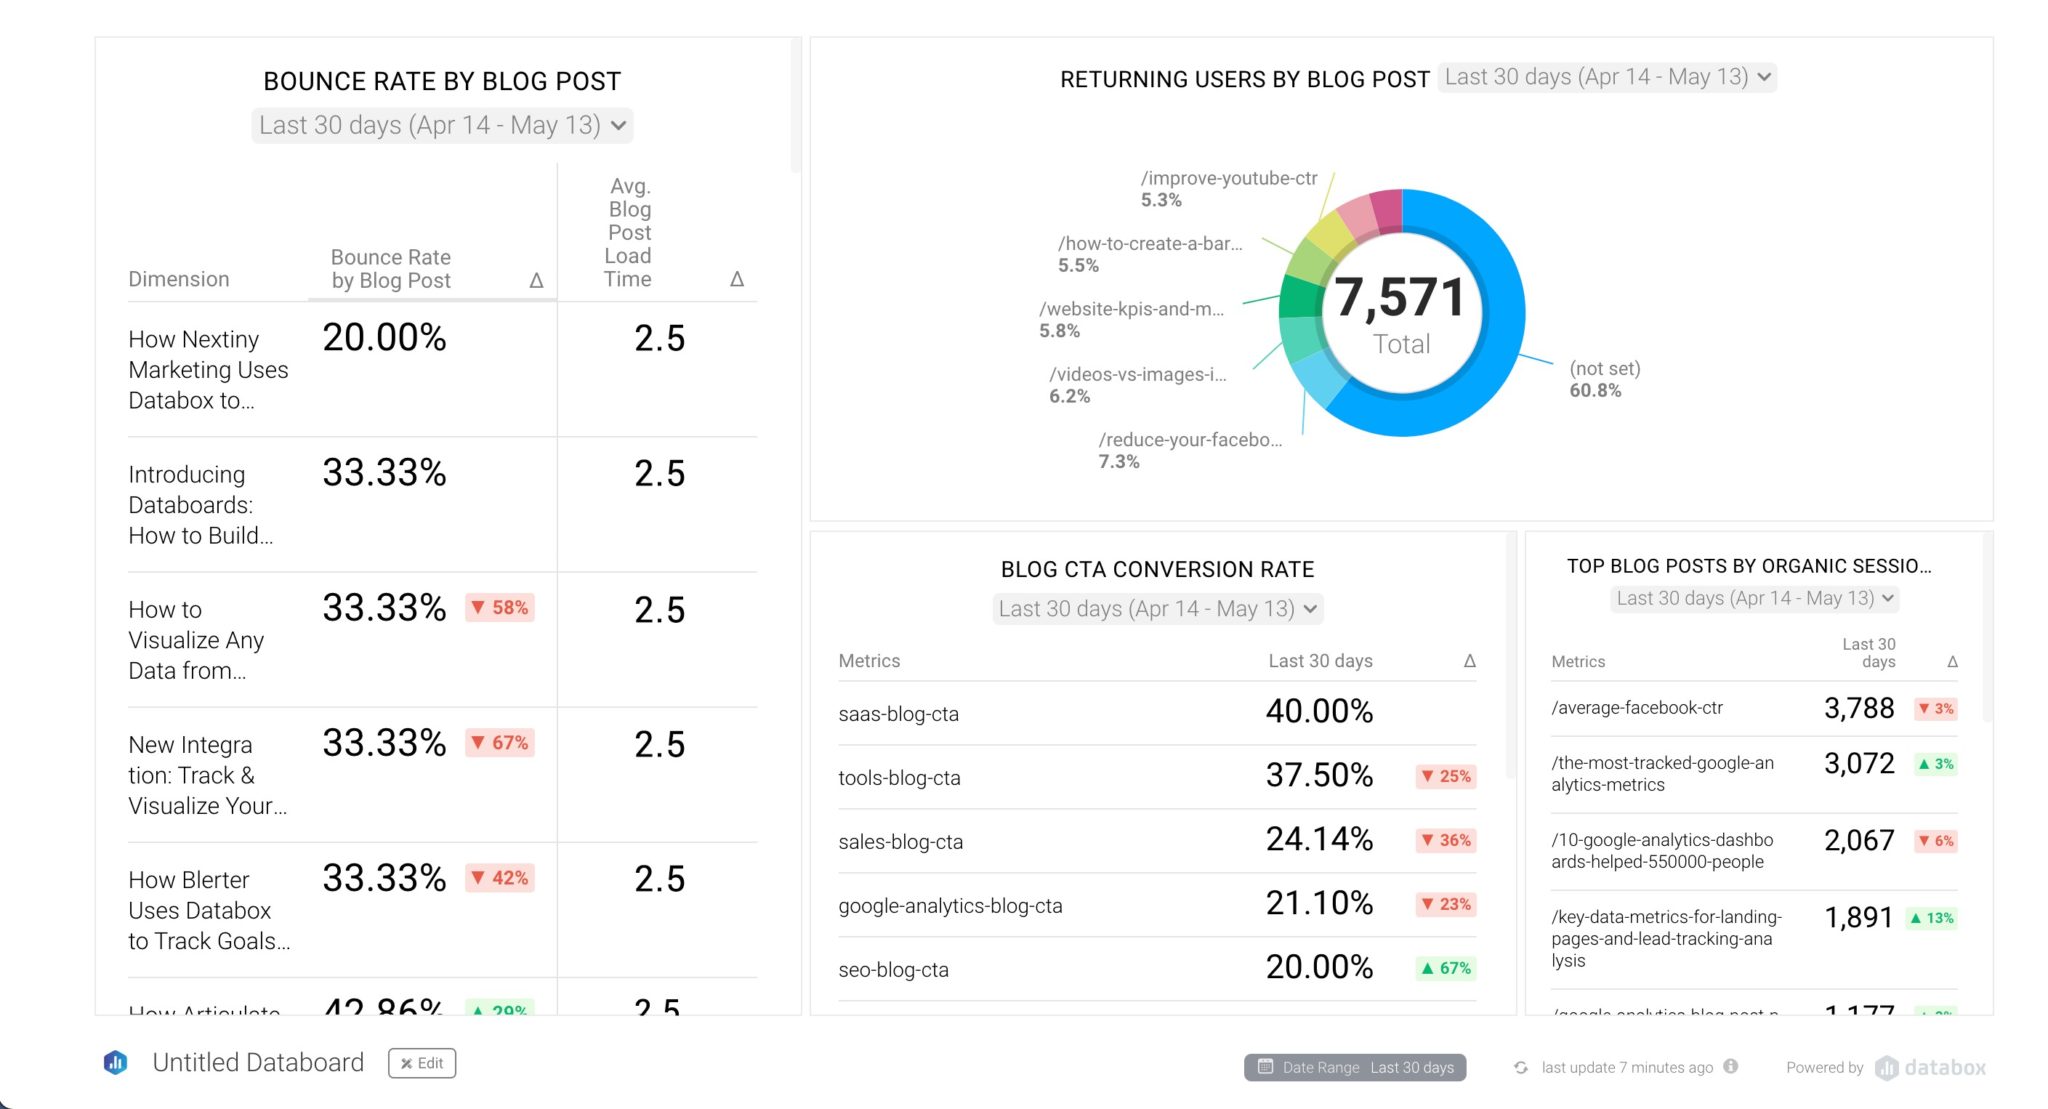Click the Bounce Rate panel scrollbar
This screenshot has height=1109, width=2048.
(x=796, y=105)
